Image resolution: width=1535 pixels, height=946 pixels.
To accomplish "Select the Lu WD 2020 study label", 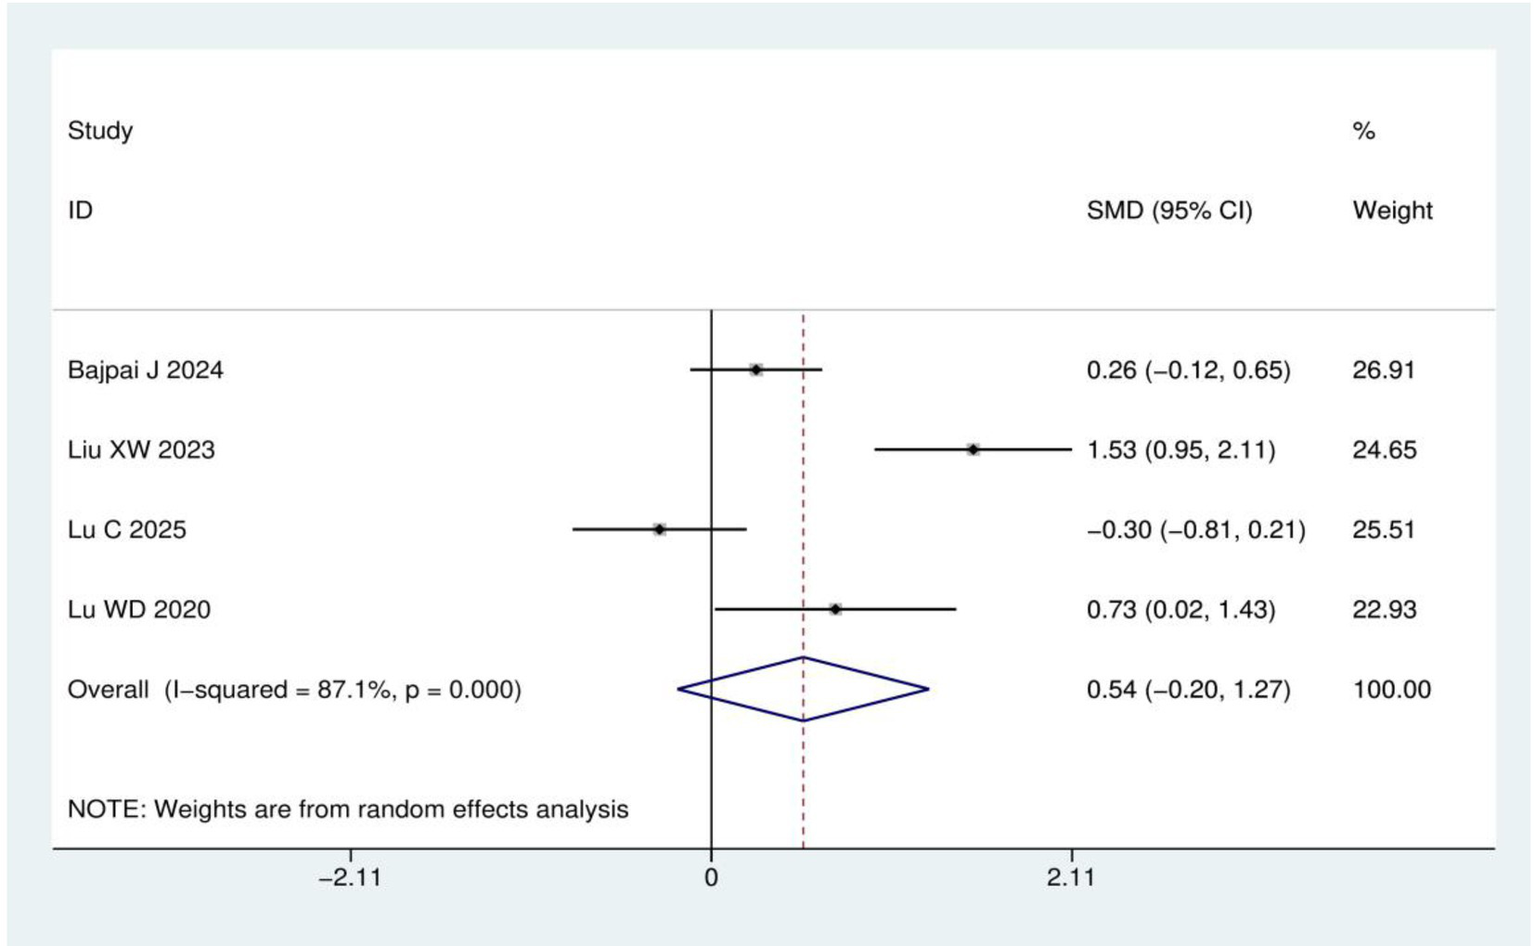I will point(139,609).
